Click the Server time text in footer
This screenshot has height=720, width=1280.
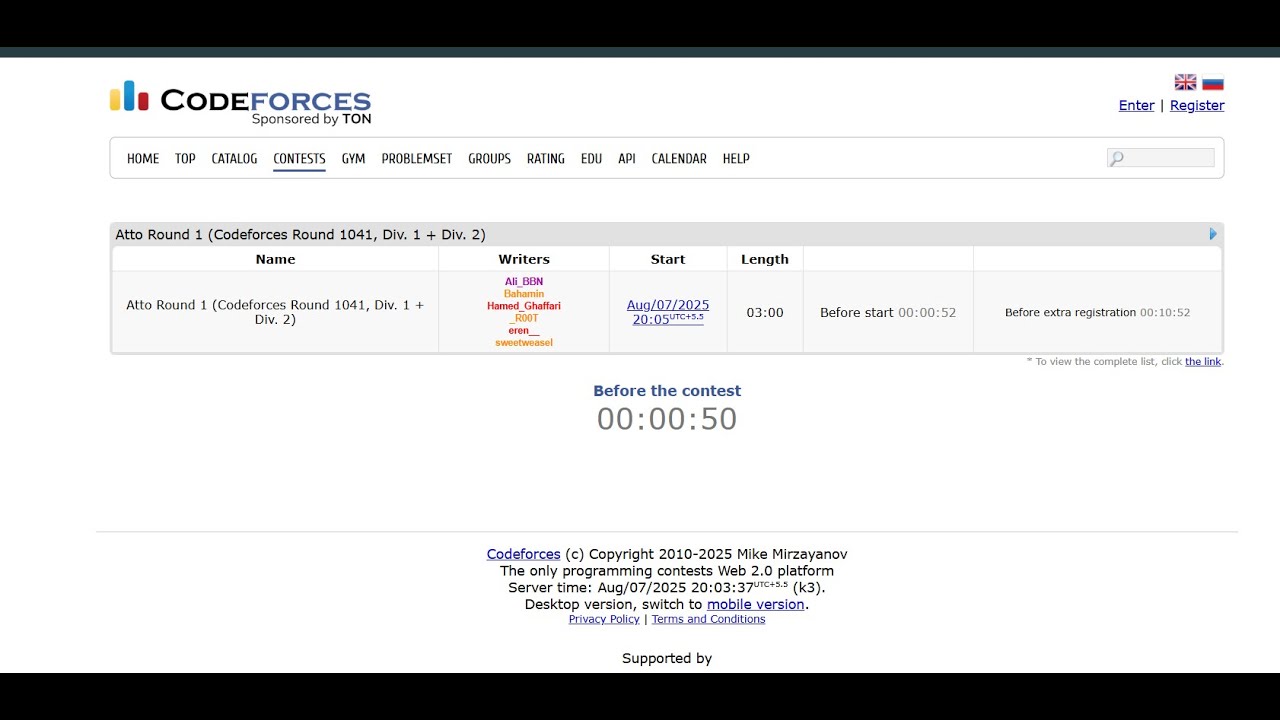(x=667, y=587)
